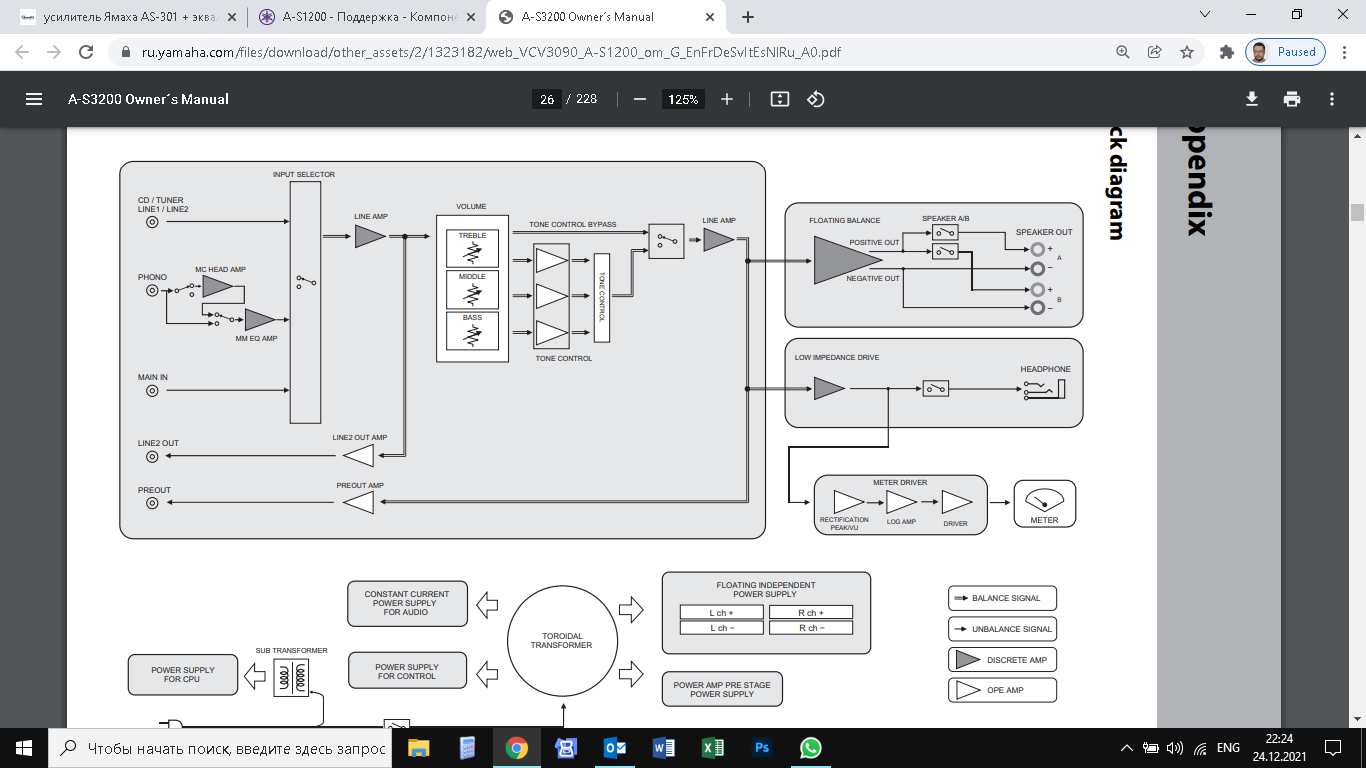This screenshot has width=1366, height=768.
Task: Open the PDF viewer more actions menu
Action: [x=1332, y=99]
